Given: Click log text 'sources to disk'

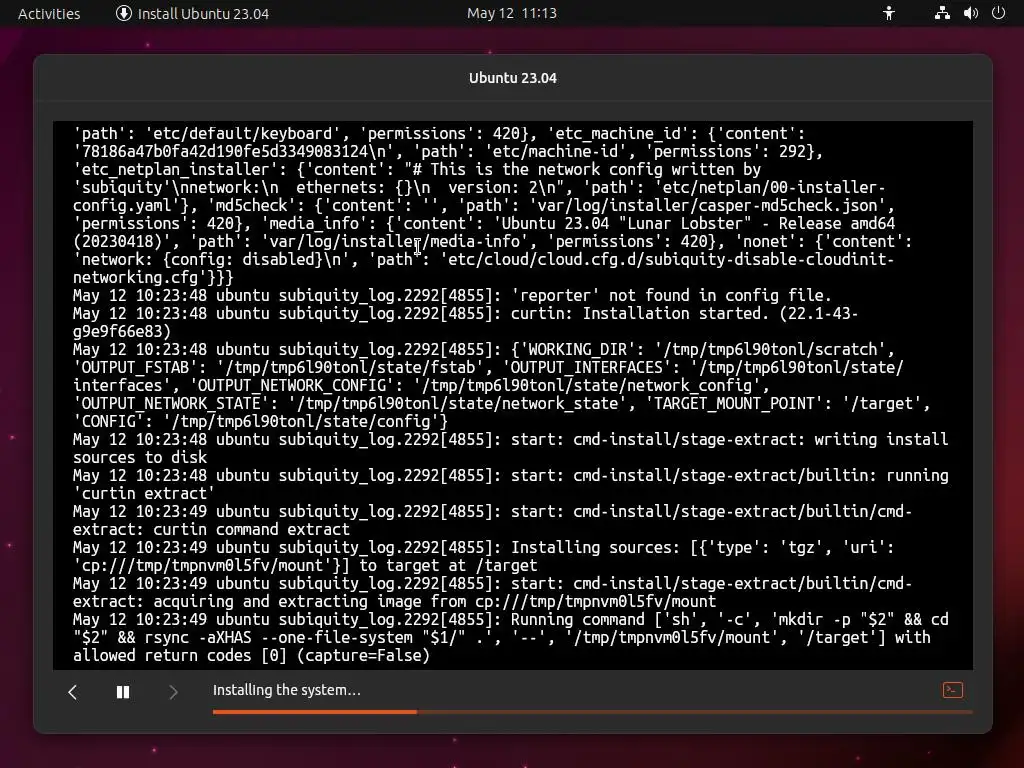Looking at the screenshot, I should click(x=140, y=458).
